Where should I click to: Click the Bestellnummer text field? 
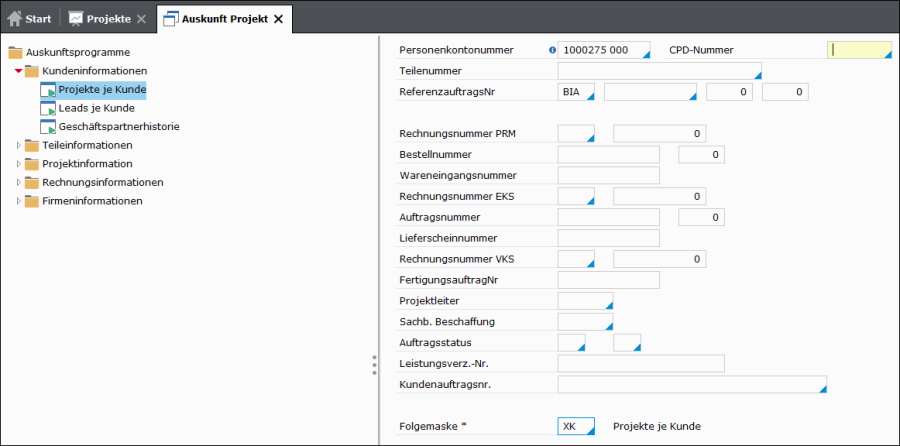tap(609, 154)
